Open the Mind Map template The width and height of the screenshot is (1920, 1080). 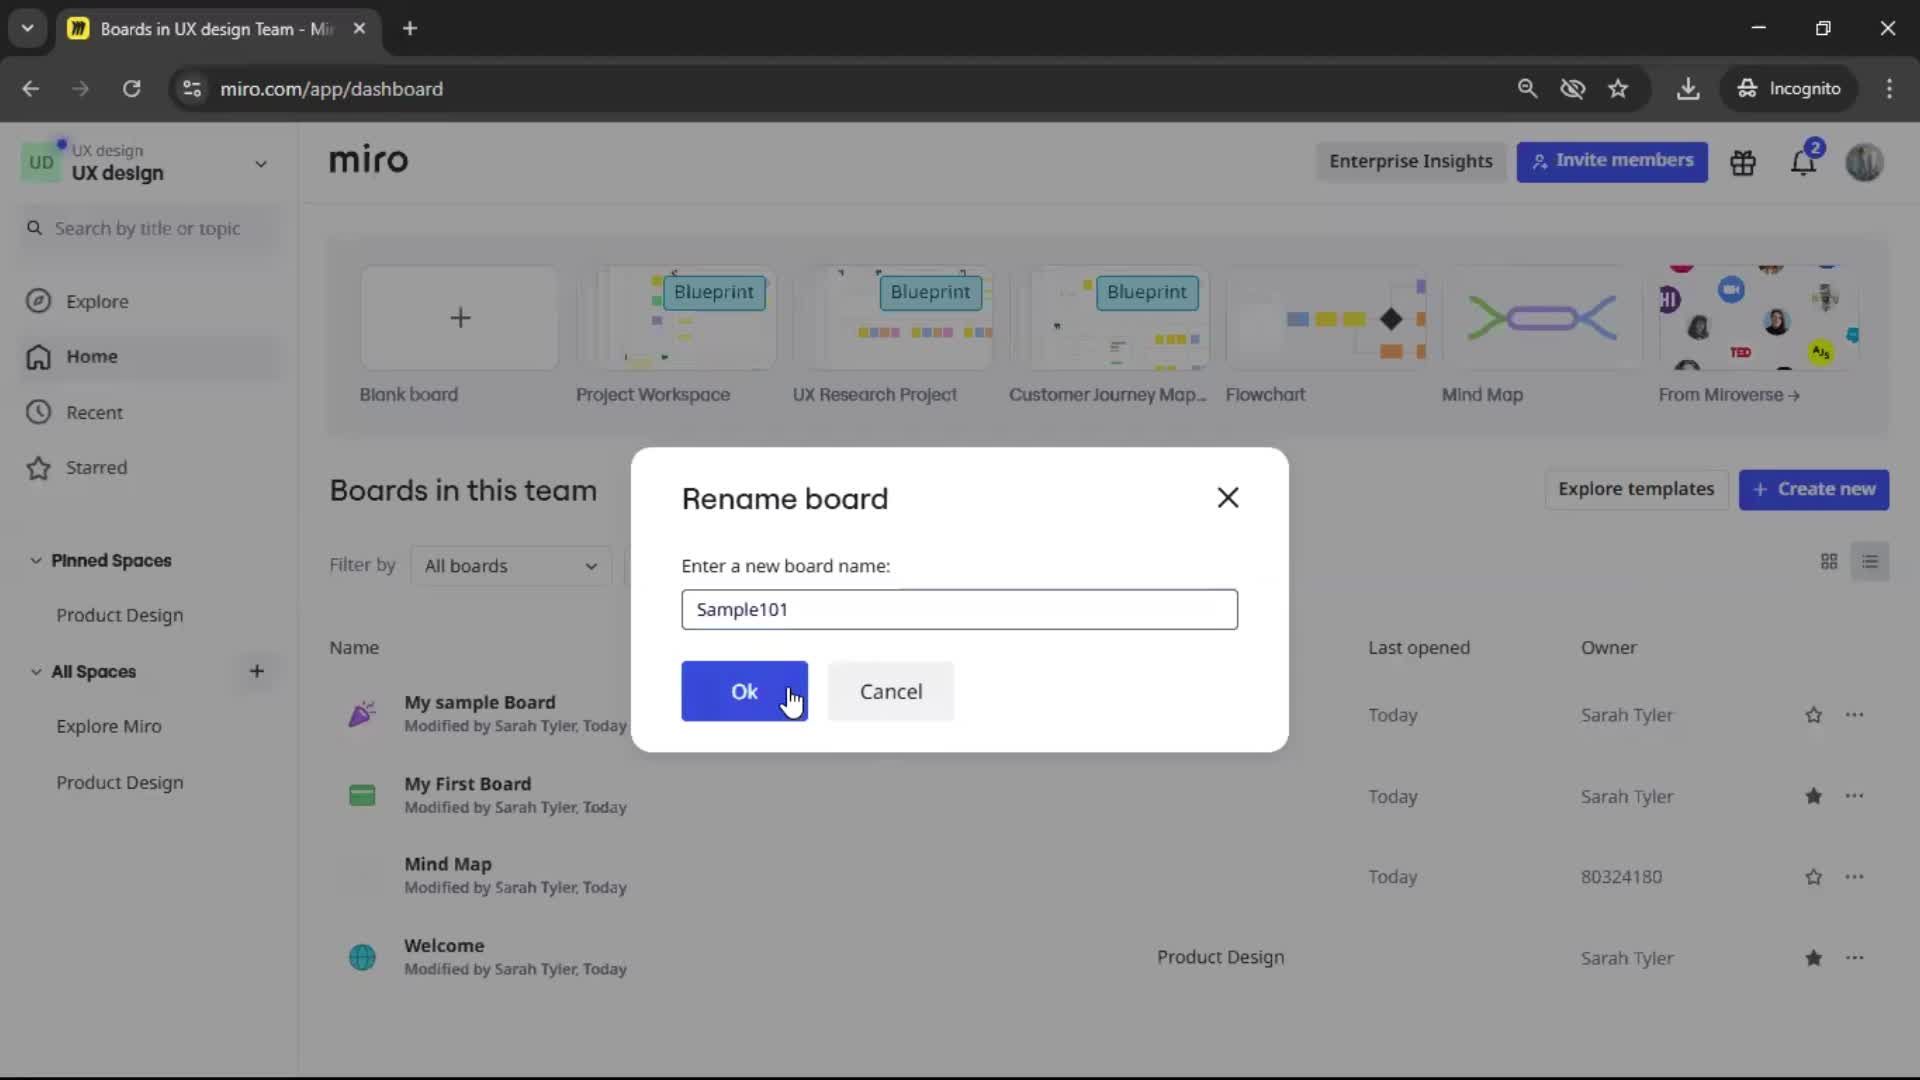tap(1542, 318)
